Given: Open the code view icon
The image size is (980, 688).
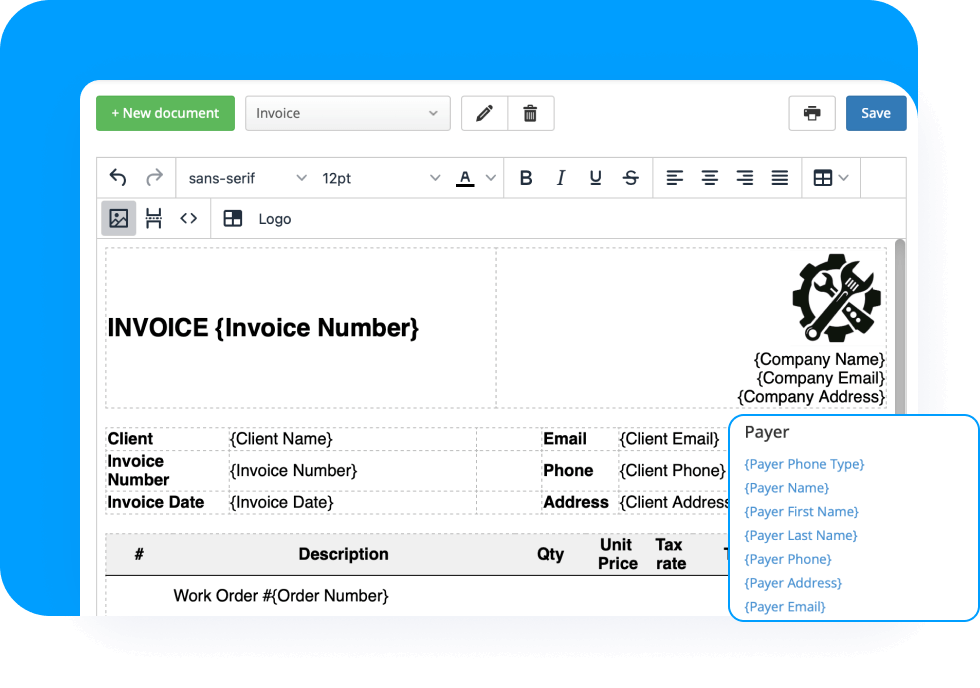Looking at the screenshot, I should 189,218.
